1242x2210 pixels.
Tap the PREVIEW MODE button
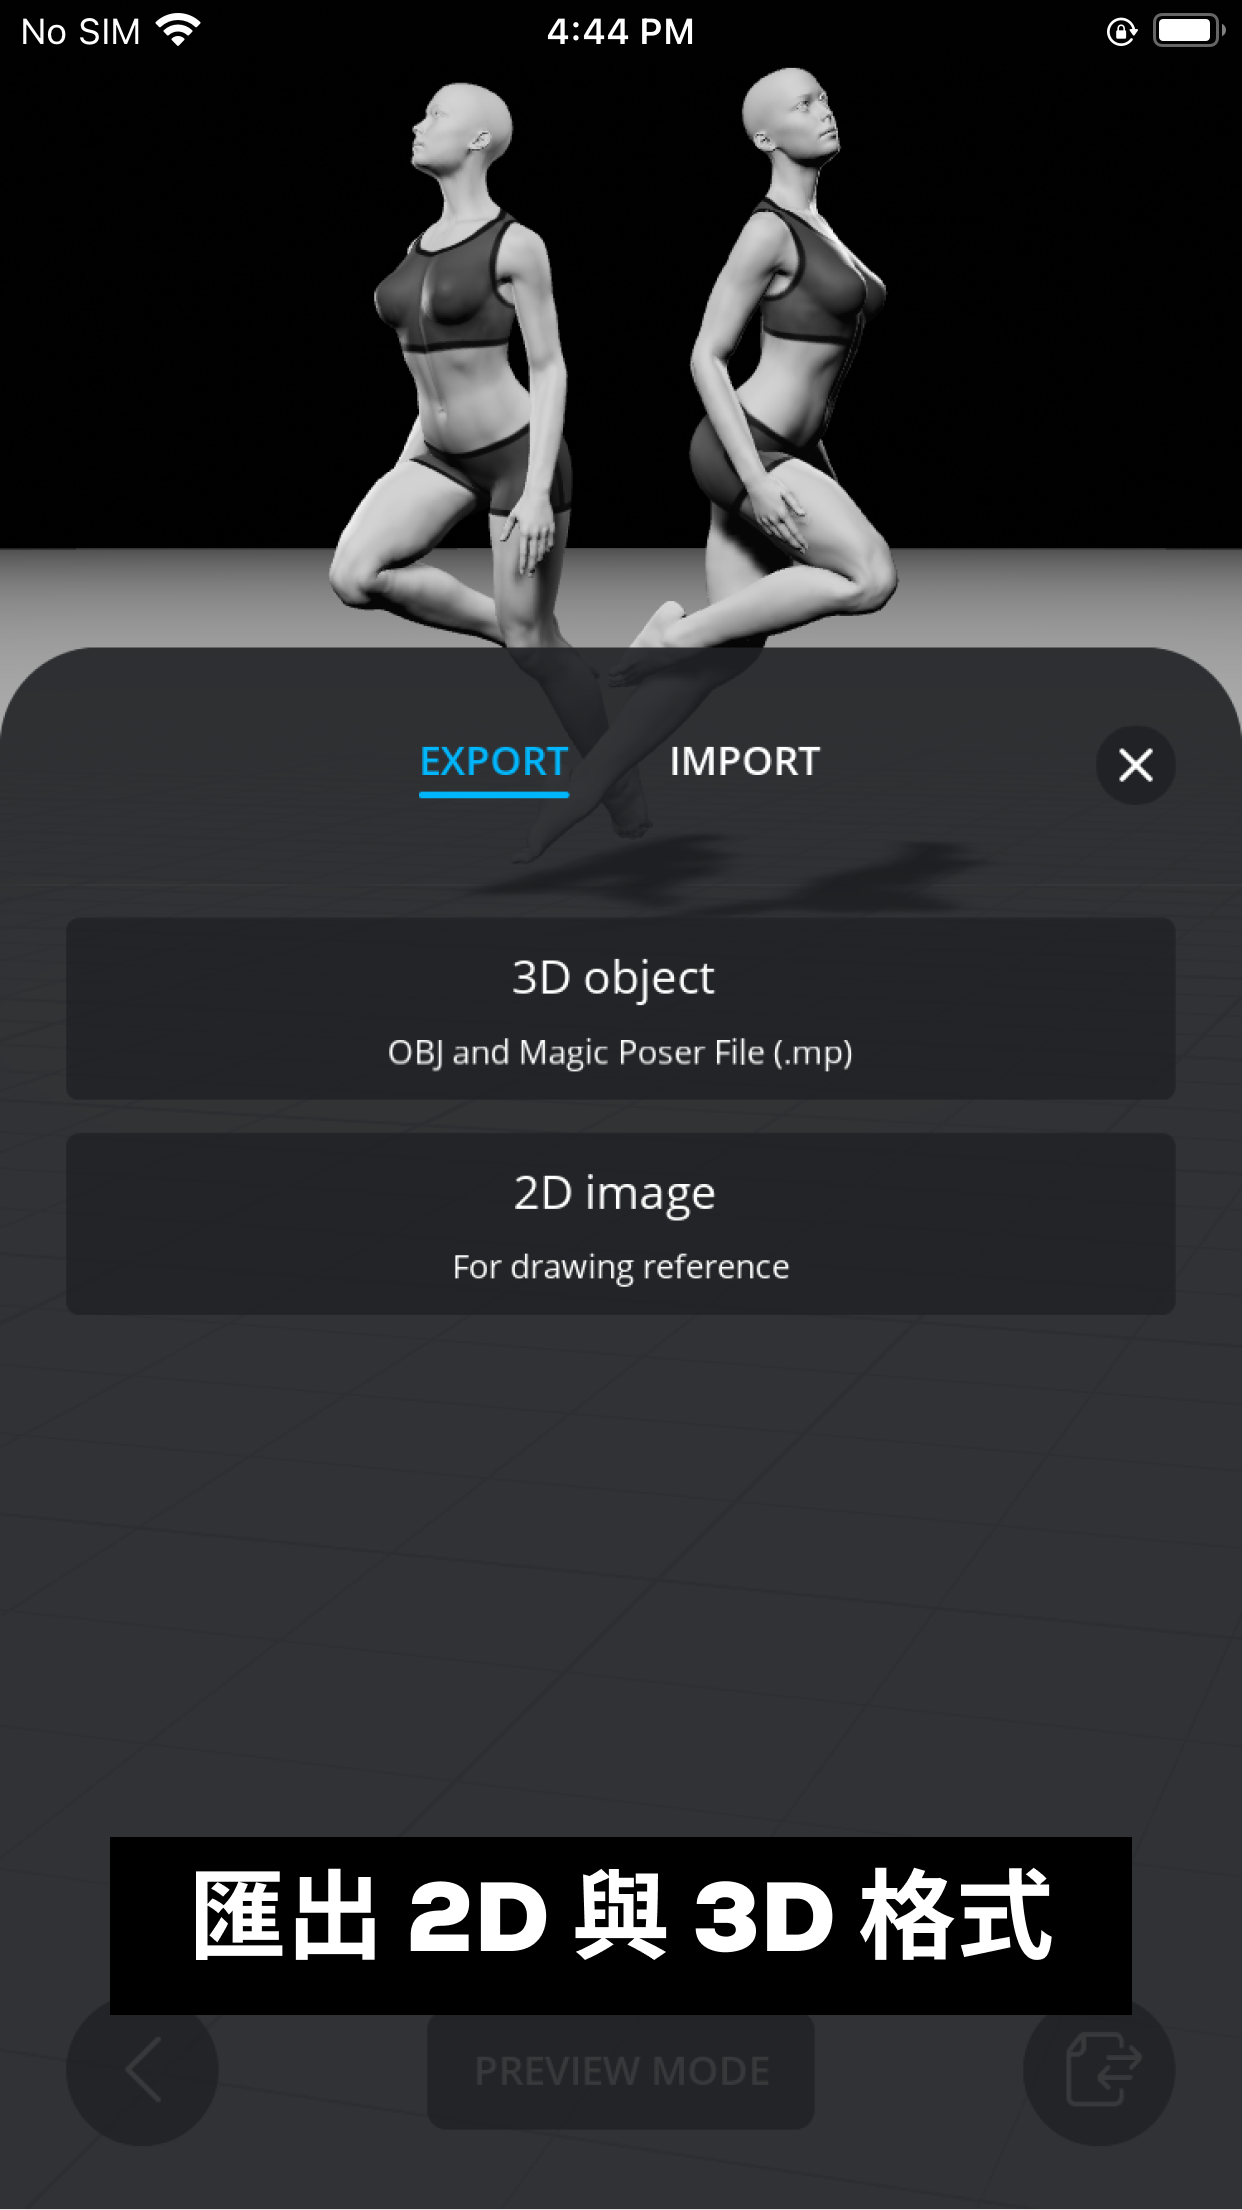(x=621, y=2070)
